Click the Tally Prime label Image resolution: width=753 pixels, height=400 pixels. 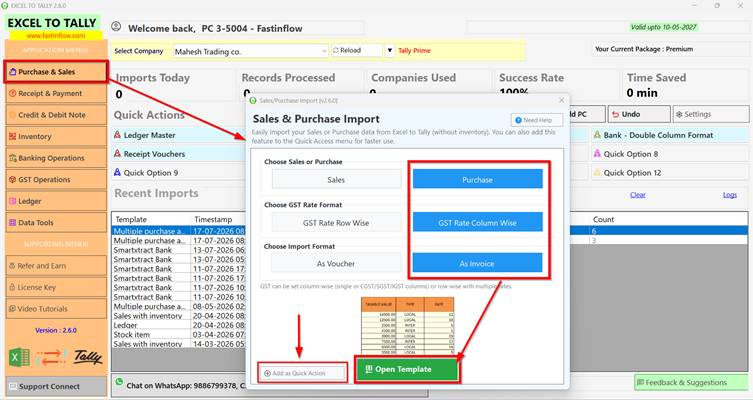[x=414, y=50]
